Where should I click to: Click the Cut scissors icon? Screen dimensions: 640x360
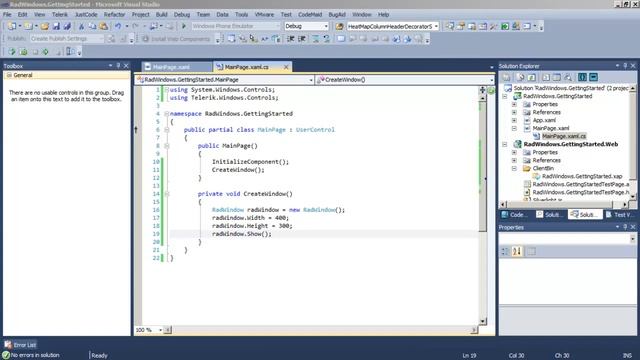81,26
